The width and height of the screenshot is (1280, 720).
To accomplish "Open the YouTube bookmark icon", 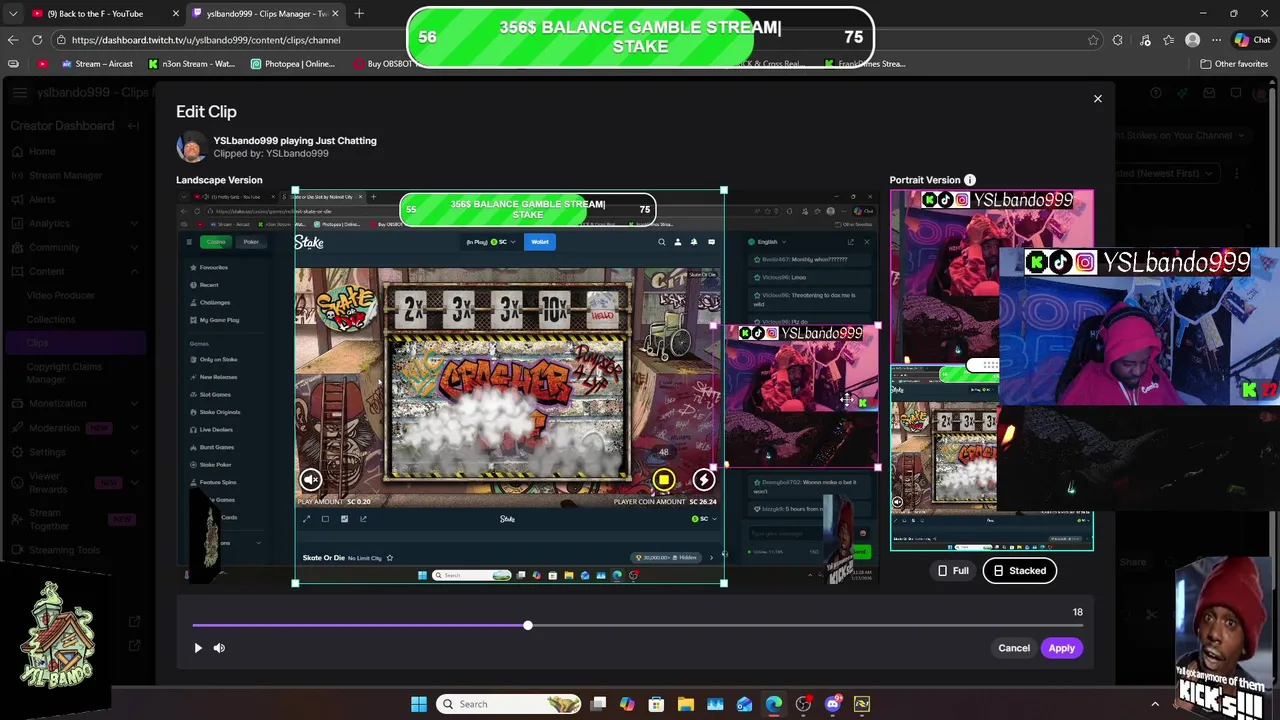I will (x=42, y=64).
